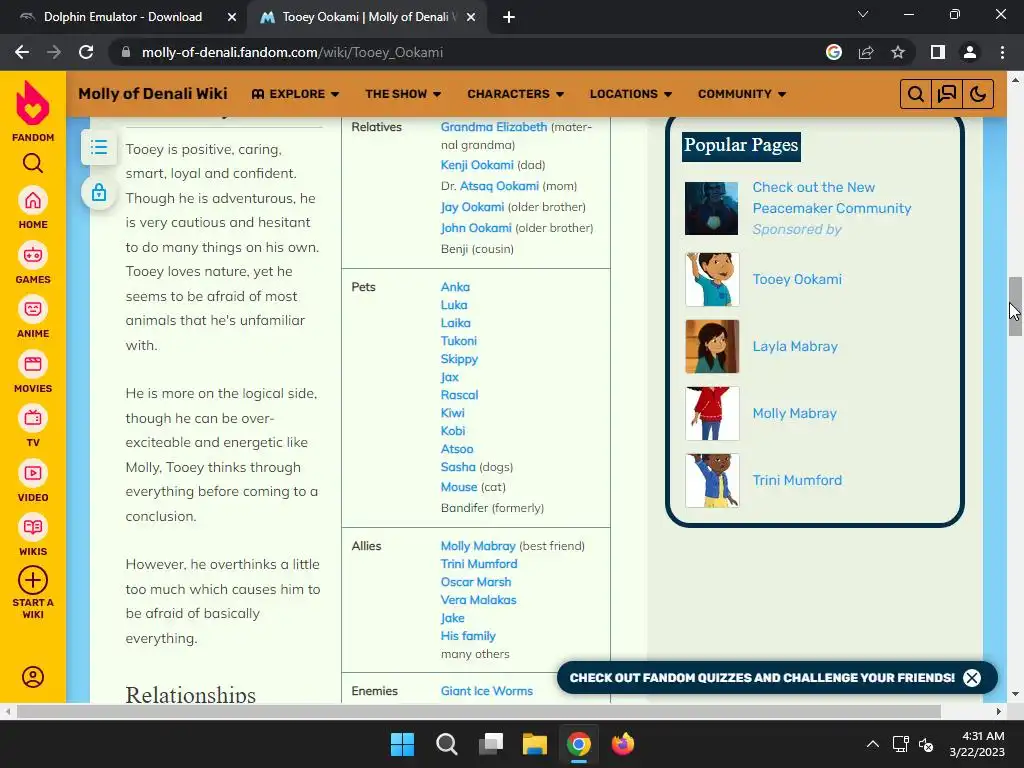Click the Chrome icon on the taskbar
Image resolution: width=1024 pixels, height=768 pixels.
tap(579, 744)
